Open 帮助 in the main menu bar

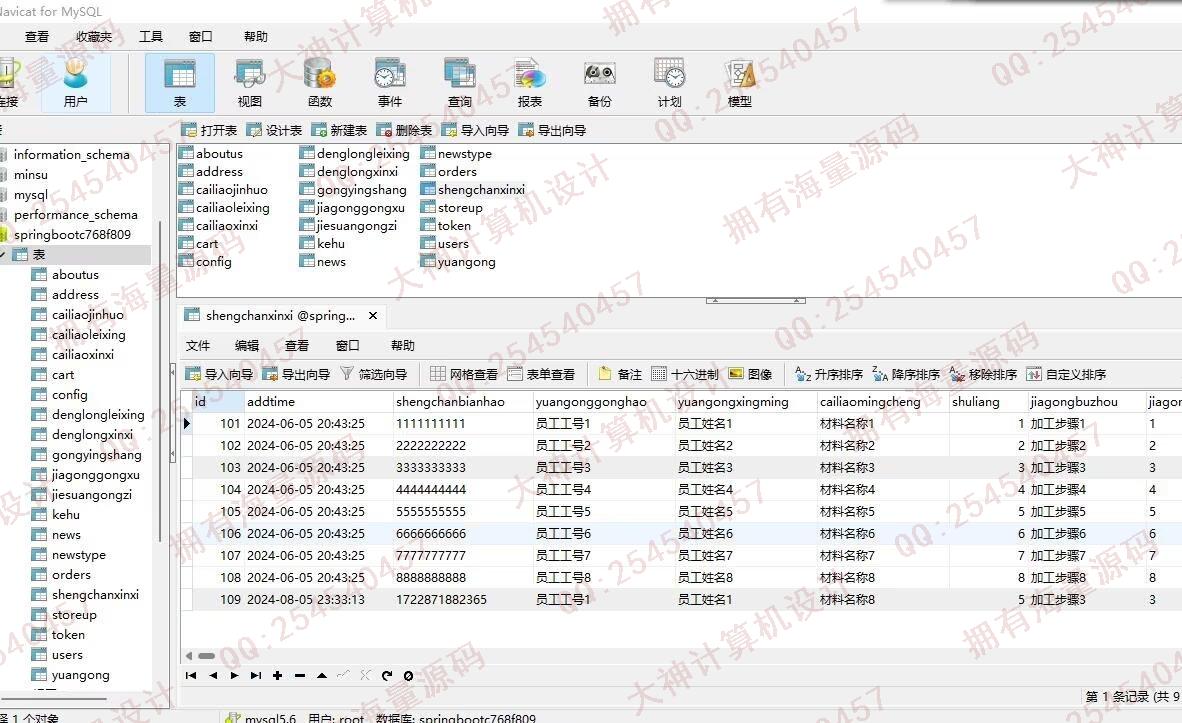click(256, 36)
